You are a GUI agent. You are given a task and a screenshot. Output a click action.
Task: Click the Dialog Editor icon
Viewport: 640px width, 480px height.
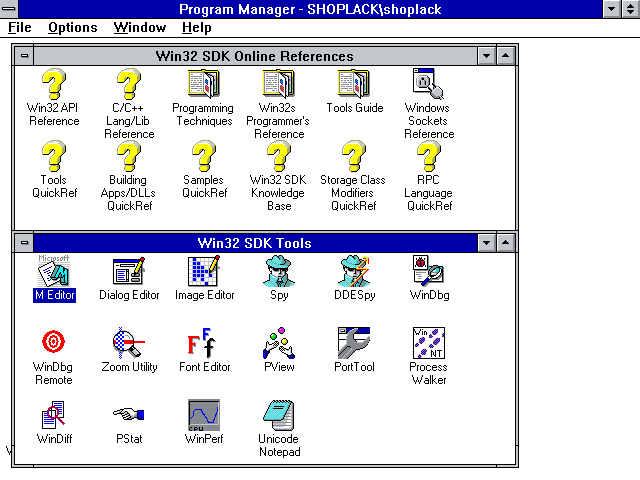[x=129, y=271]
